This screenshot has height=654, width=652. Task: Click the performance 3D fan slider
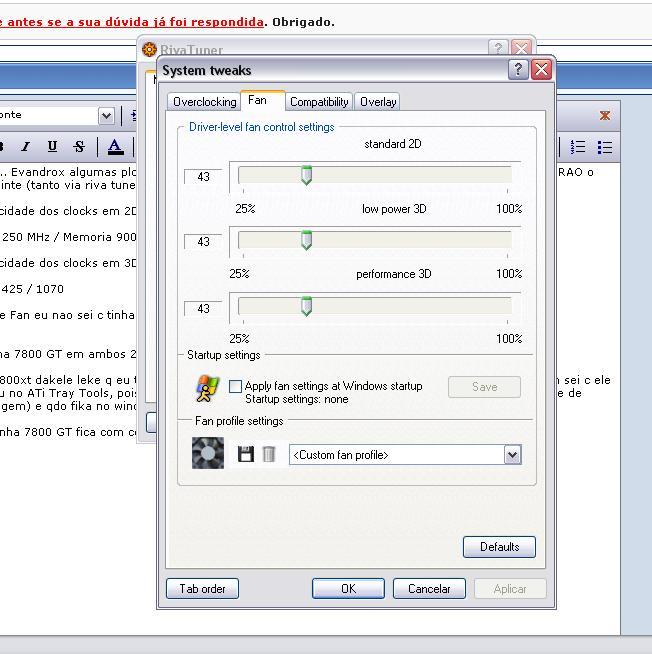click(307, 307)
